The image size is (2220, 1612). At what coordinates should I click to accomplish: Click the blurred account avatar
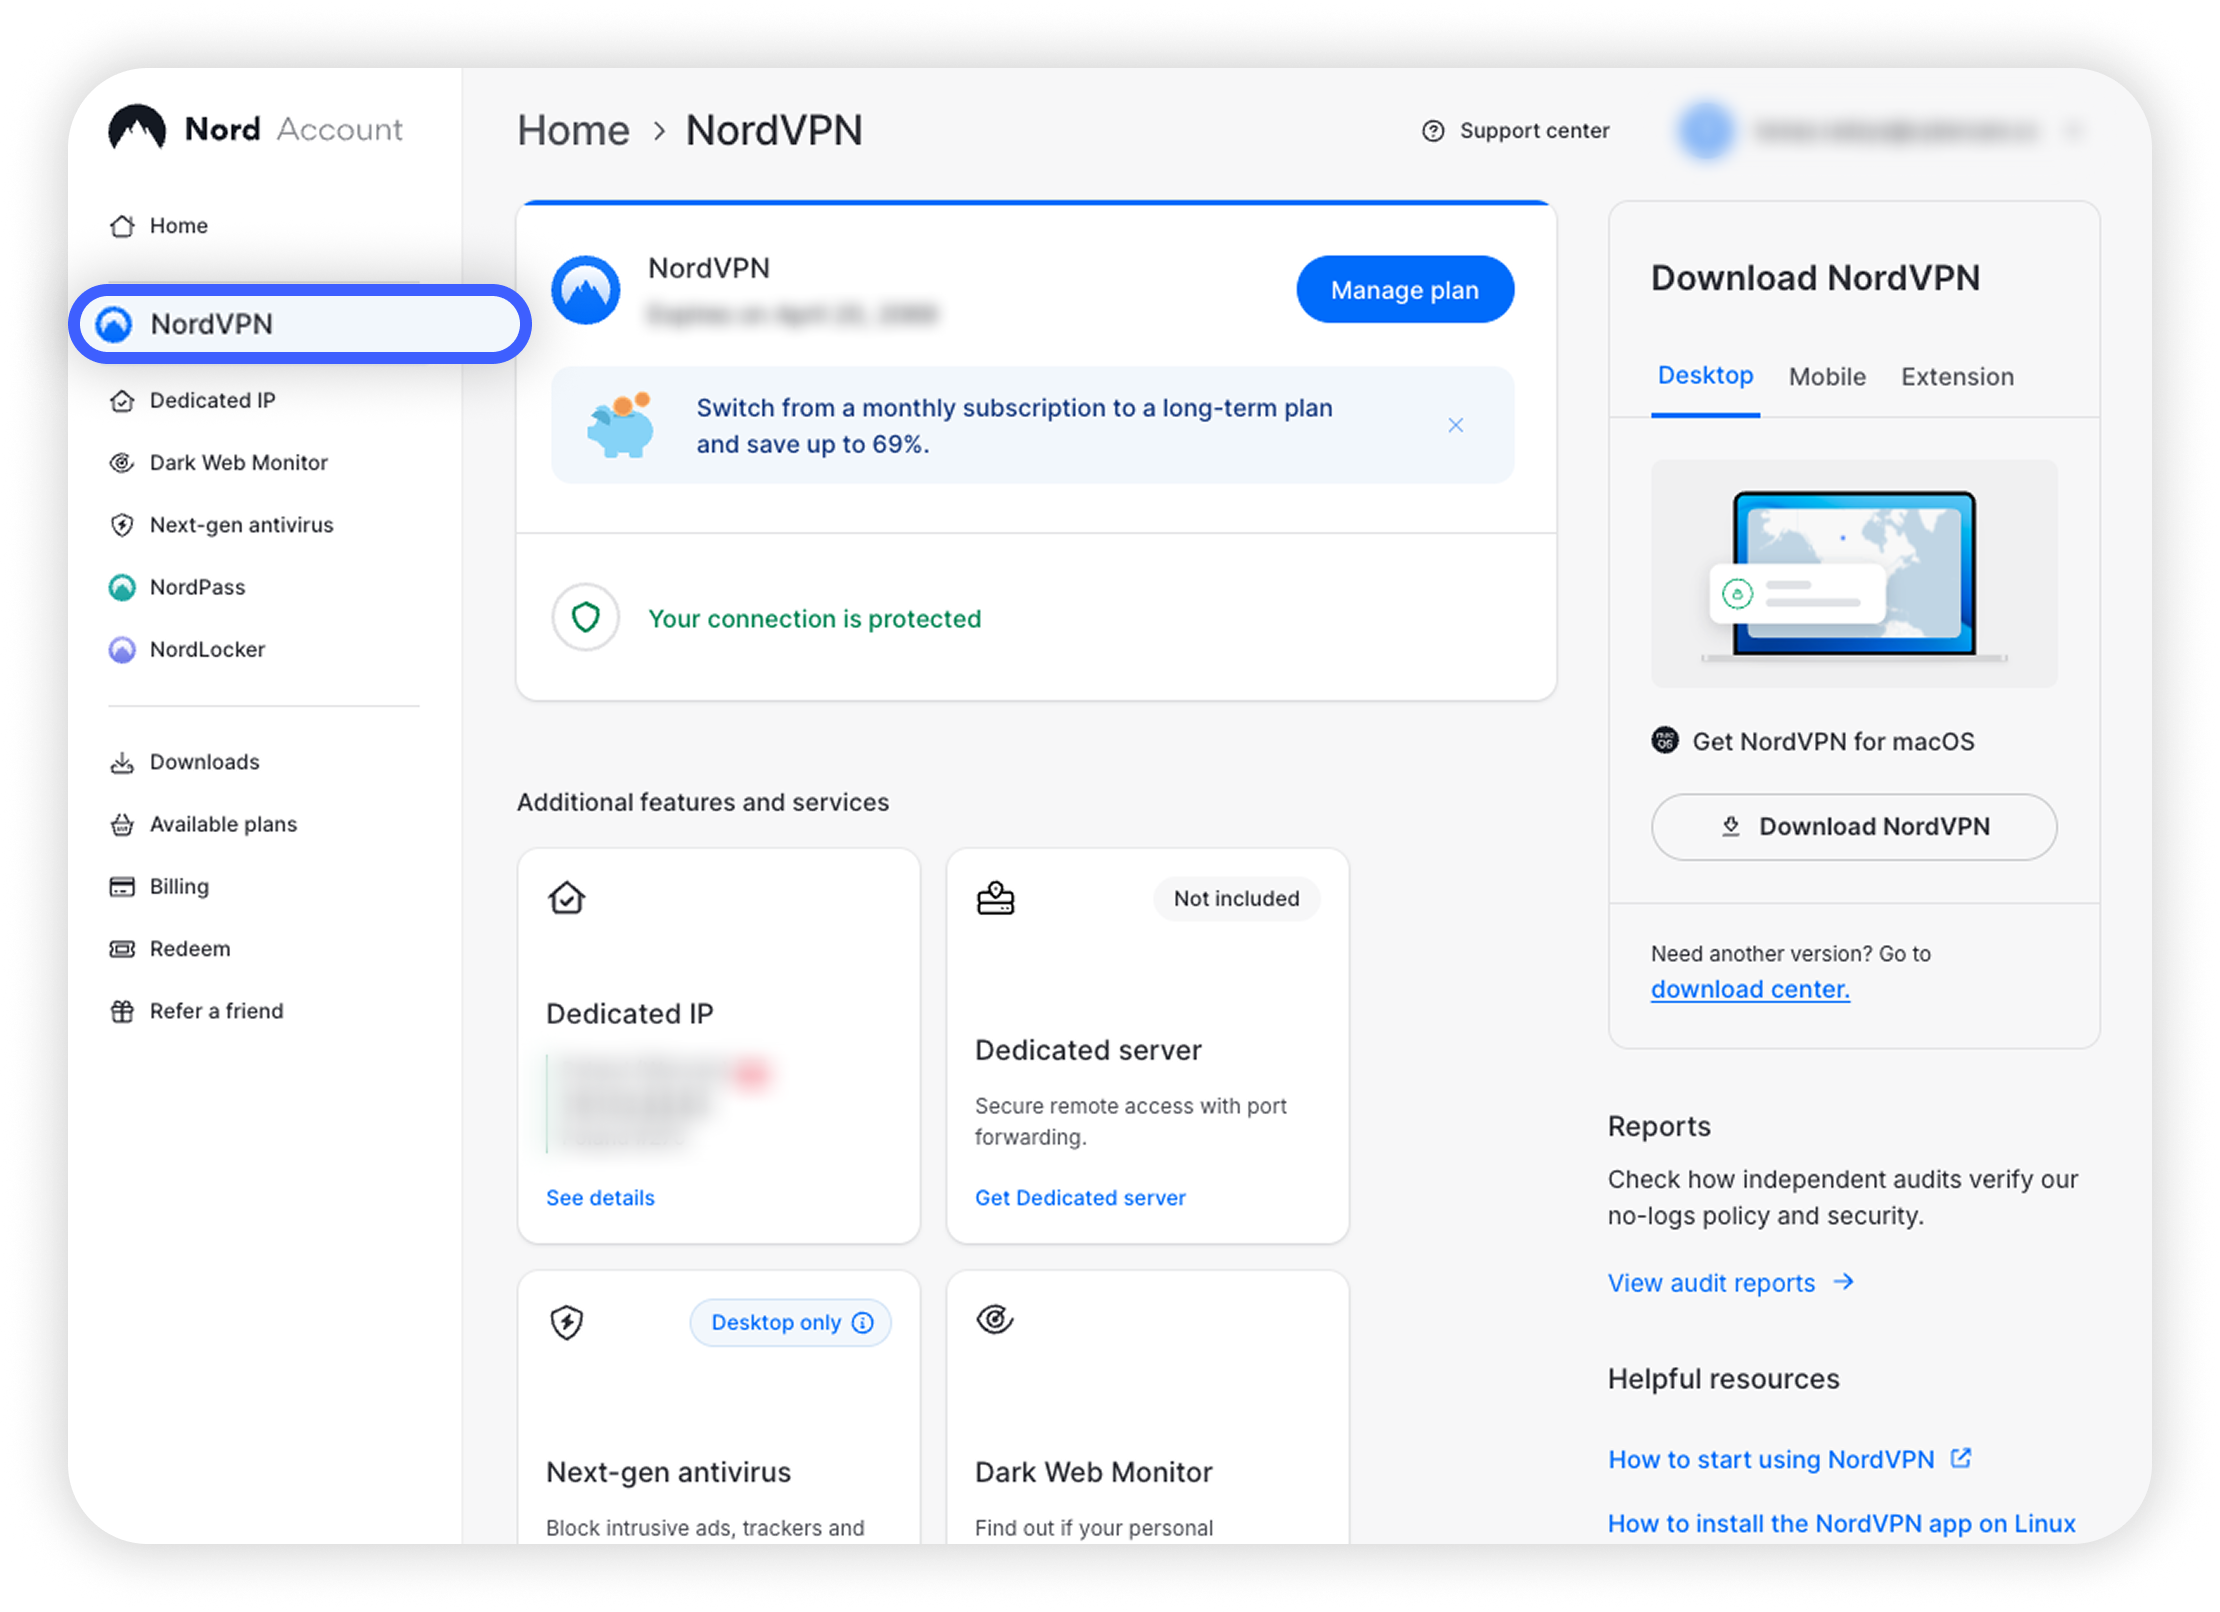click(x=1706, y=131)
